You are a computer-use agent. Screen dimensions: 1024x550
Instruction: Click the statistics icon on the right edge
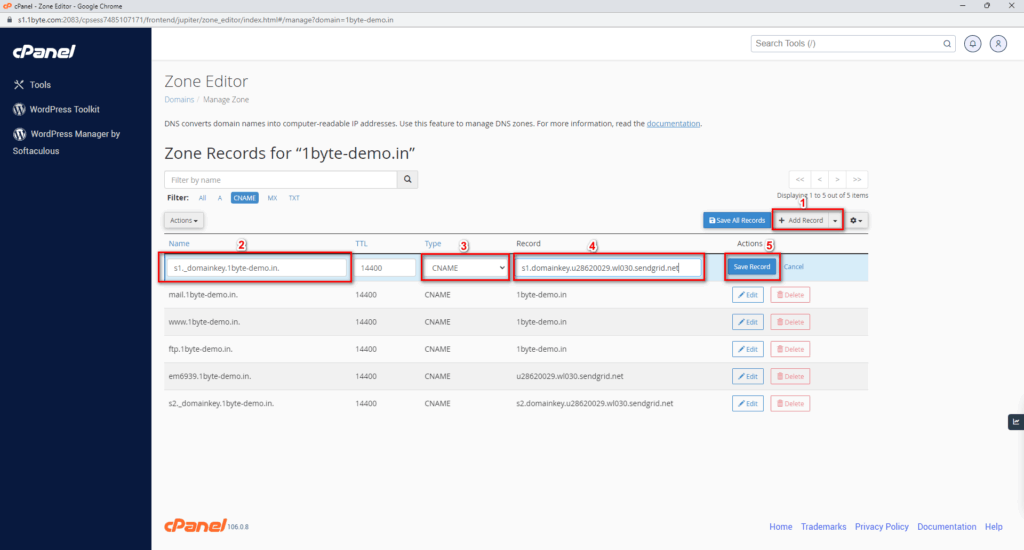[1016, 422]
